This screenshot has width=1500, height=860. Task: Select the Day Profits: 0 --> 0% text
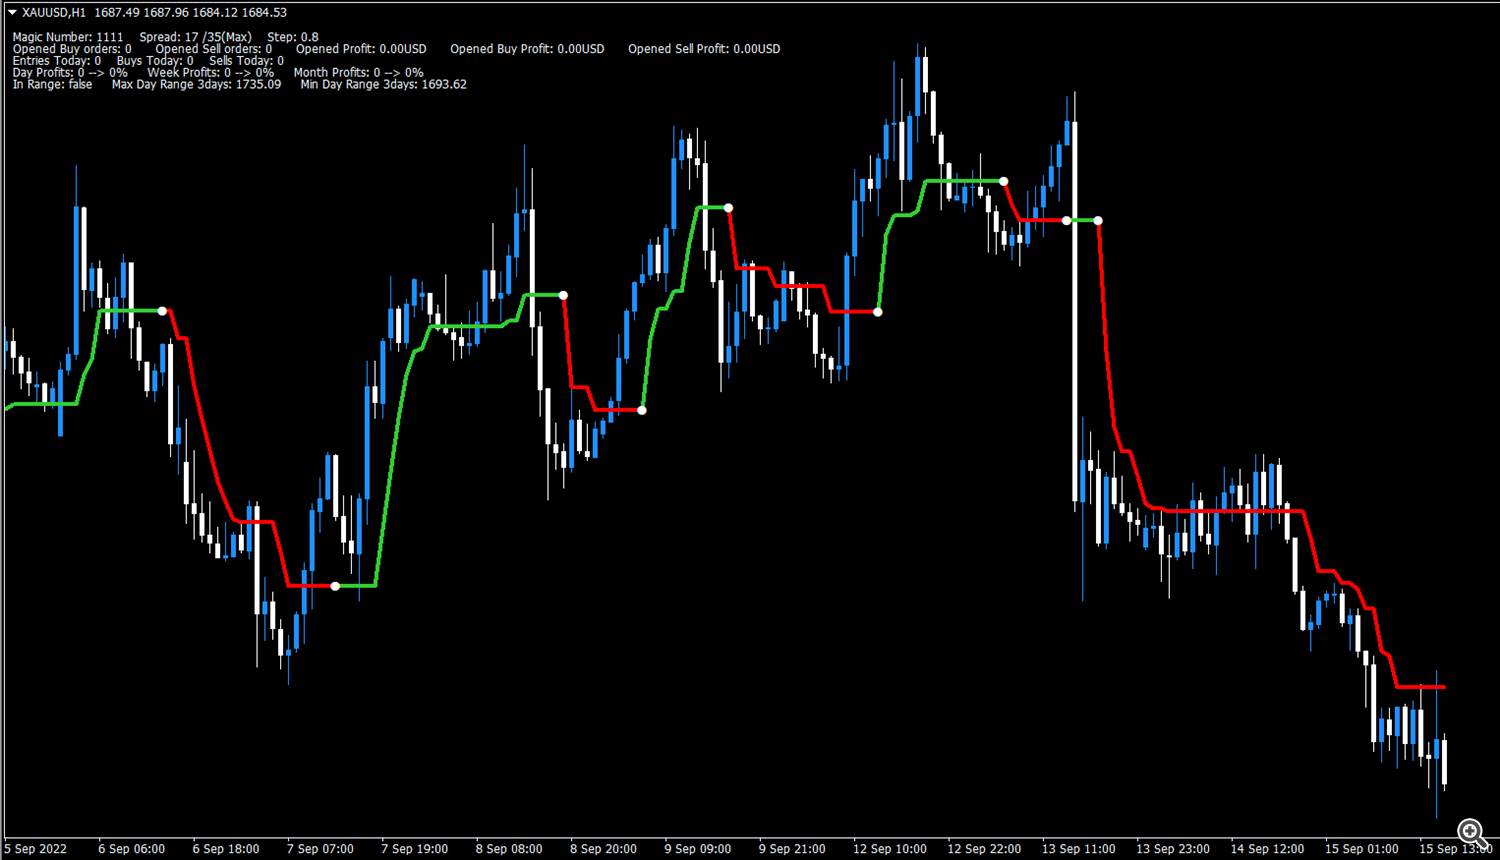coord(70,73)
